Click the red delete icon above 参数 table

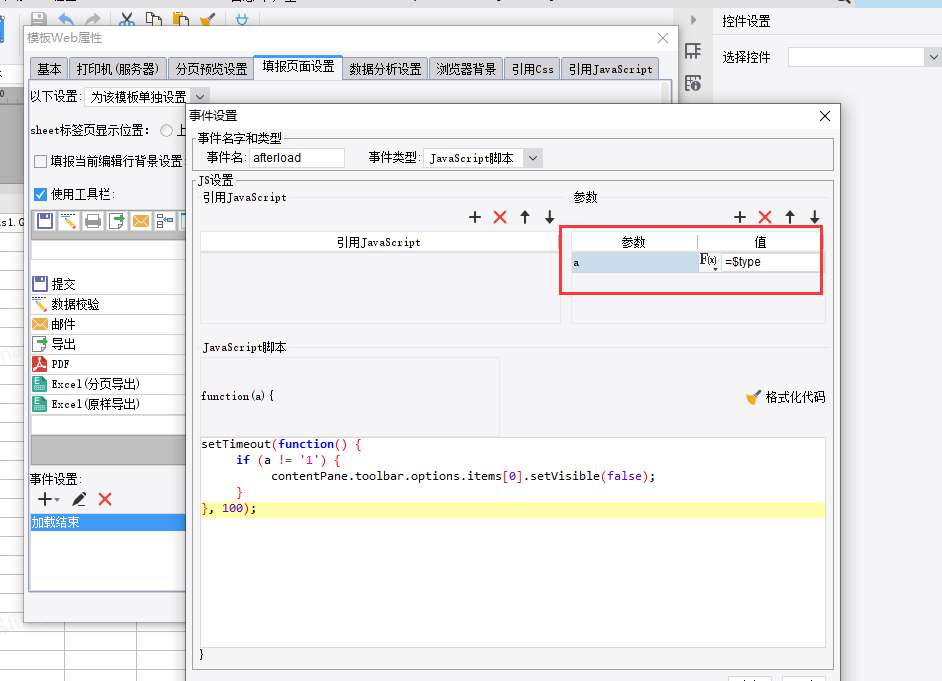pyautogui.click(x=765, y=217)
